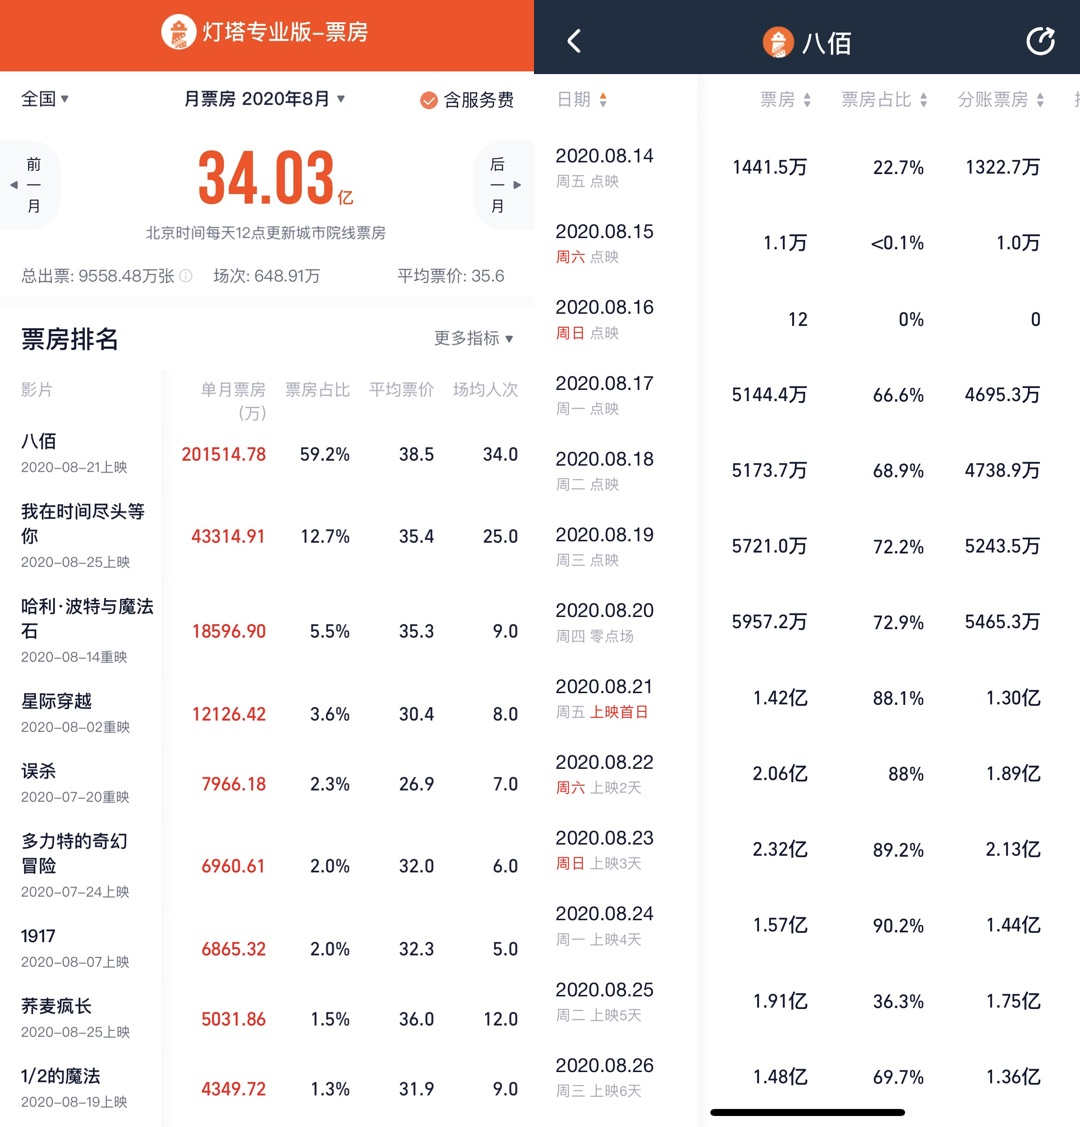This screenshot has height=1127, width=1080.
Task: Sort by the 日期 column
Action: (x=582, y=99)
